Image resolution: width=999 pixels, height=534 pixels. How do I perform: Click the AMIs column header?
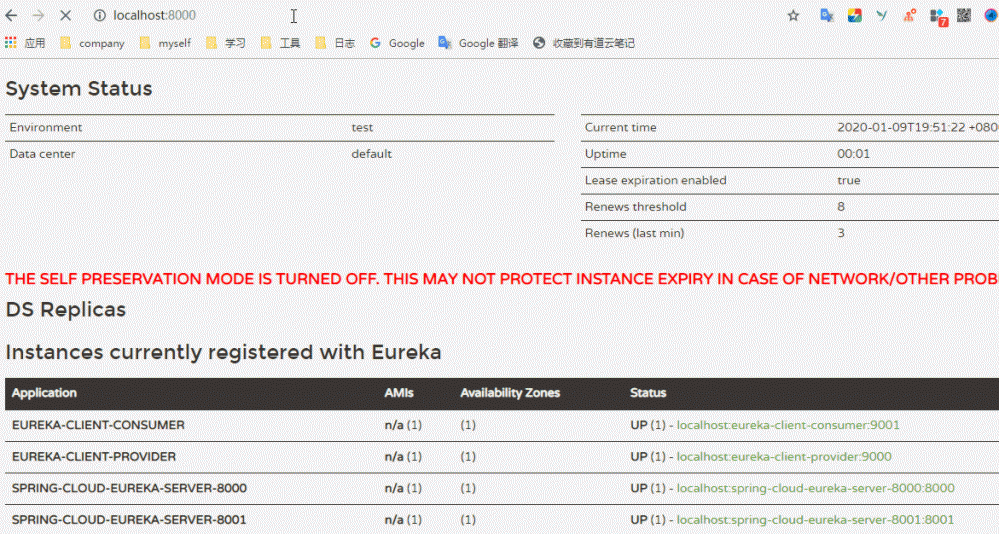tap(399, 393)
